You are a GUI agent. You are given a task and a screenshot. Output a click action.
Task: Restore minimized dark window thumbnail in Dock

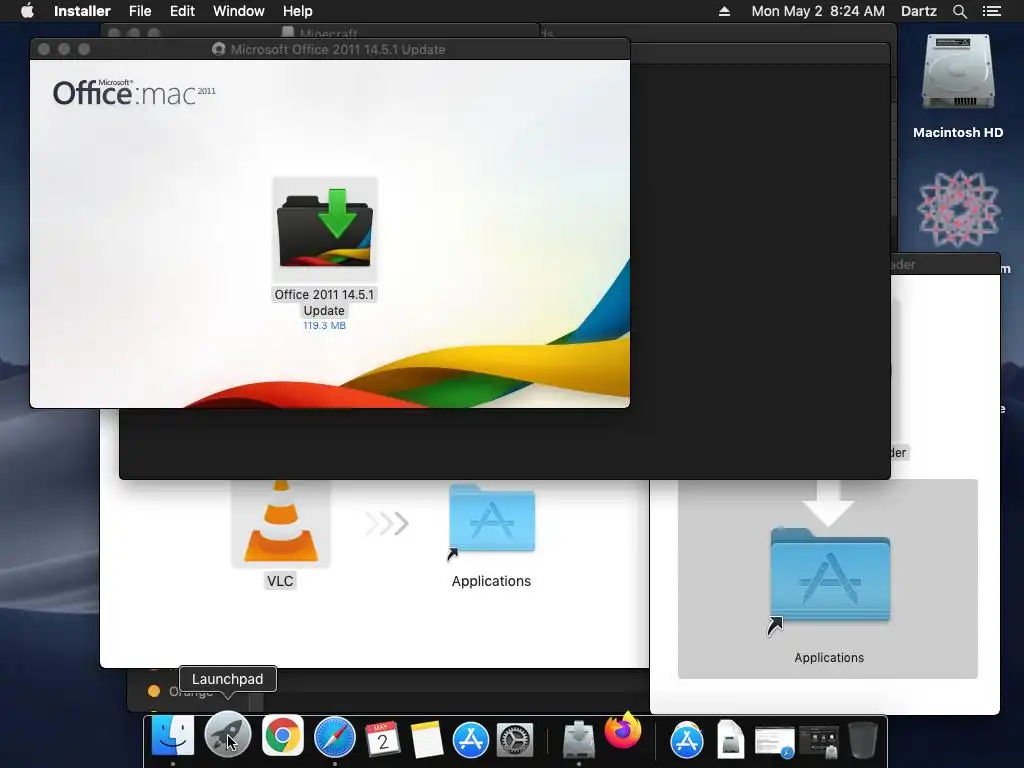click(819, 743)
